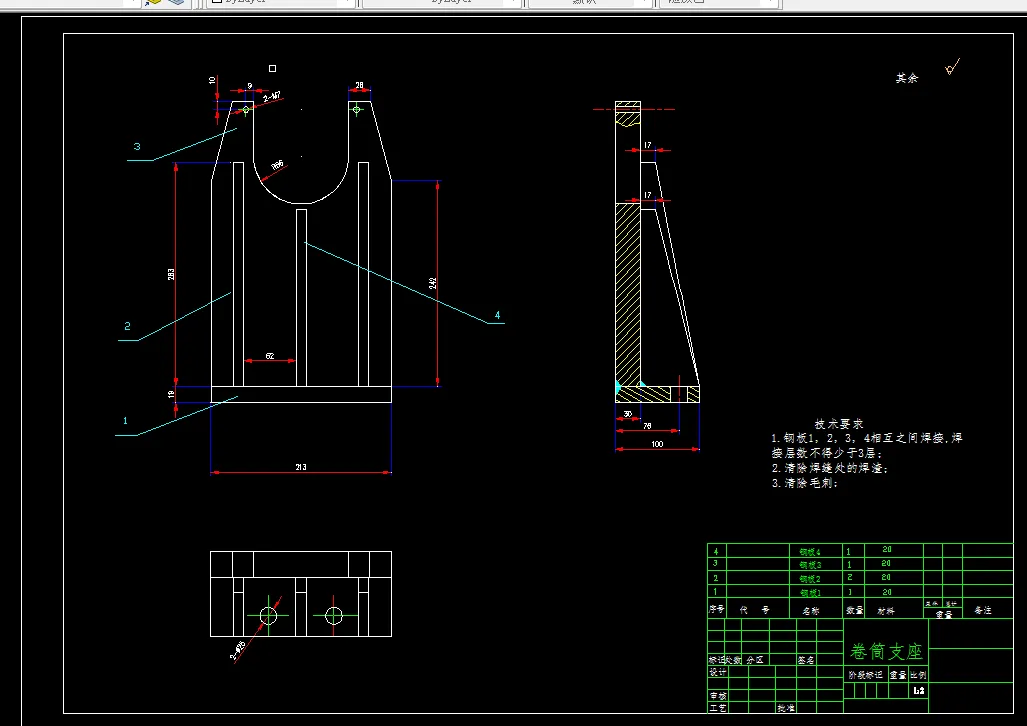Click the 审核 row label
Image resolution: width=1027 pixels, height=726 pixels.
coord(718,696)
